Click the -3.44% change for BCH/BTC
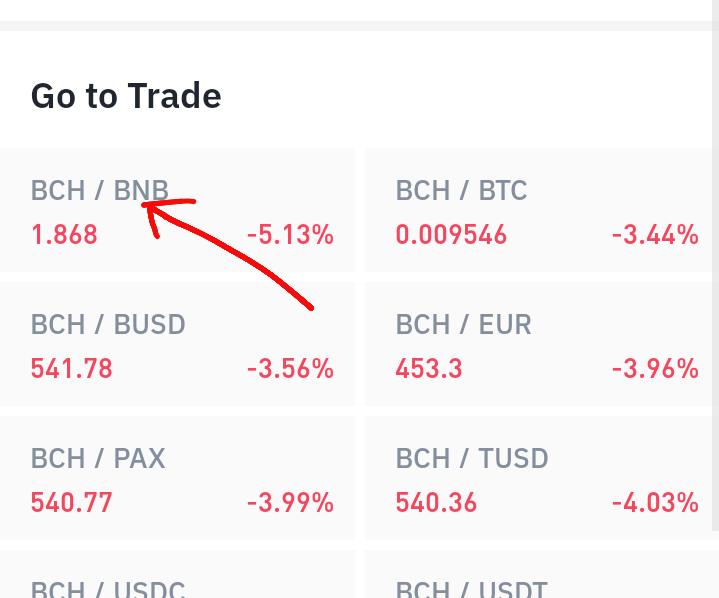719x598 pixels. 655,235
